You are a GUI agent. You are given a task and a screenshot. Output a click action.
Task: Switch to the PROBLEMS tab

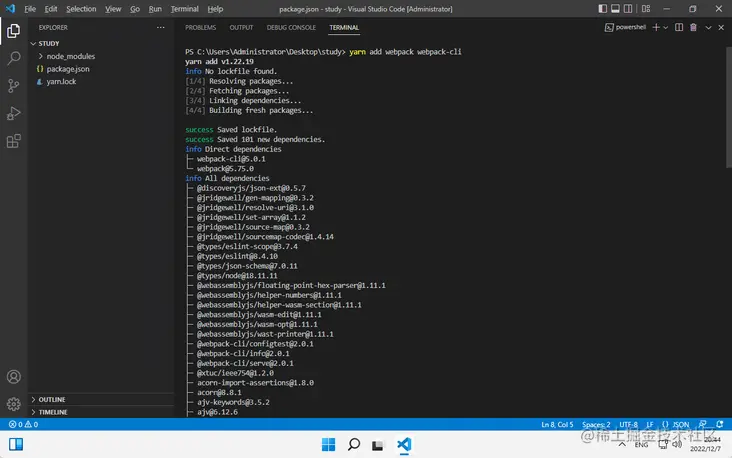click(200, 28)
